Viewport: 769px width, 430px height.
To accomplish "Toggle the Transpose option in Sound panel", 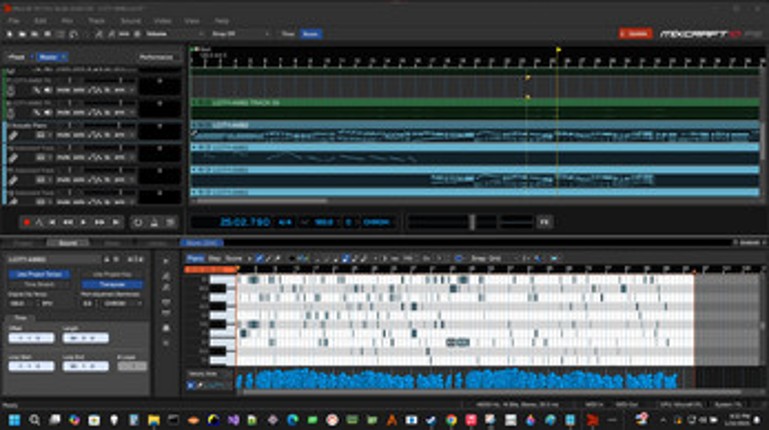I will point(112,285).
